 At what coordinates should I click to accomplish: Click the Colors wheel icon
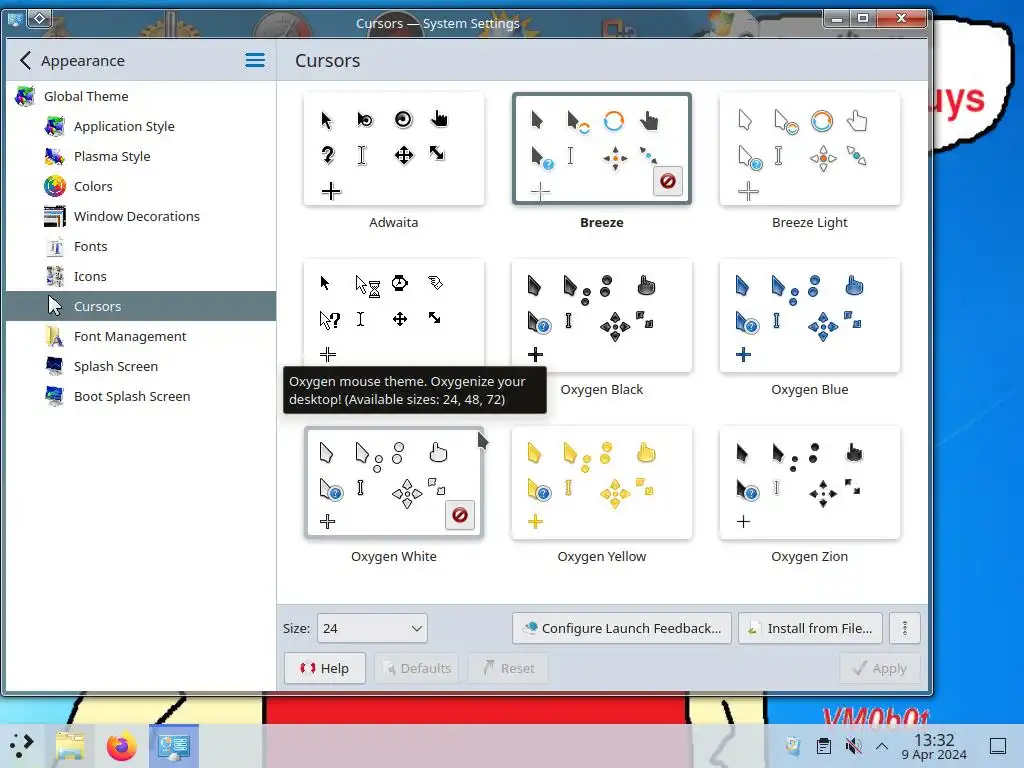coord(55,186)
